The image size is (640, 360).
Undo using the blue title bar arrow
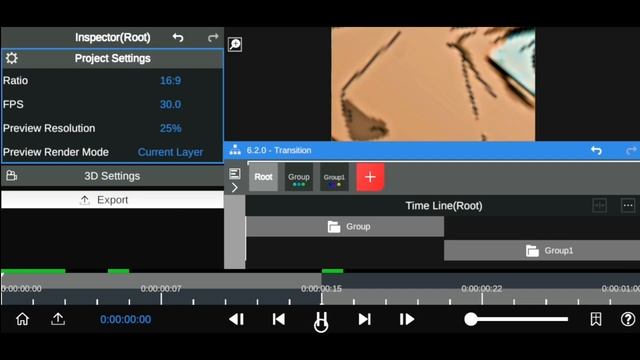point(596,151)
